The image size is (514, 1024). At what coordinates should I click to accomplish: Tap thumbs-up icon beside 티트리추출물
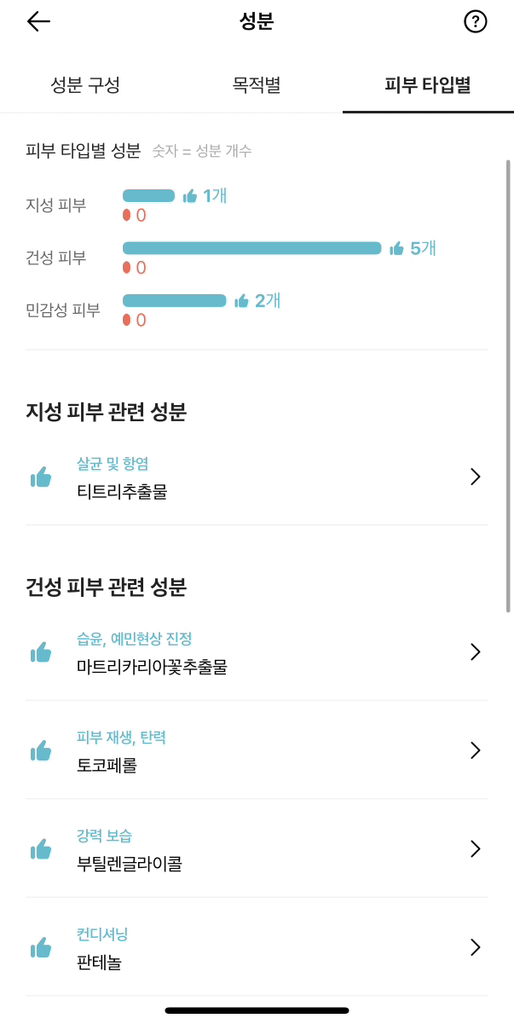40,477
